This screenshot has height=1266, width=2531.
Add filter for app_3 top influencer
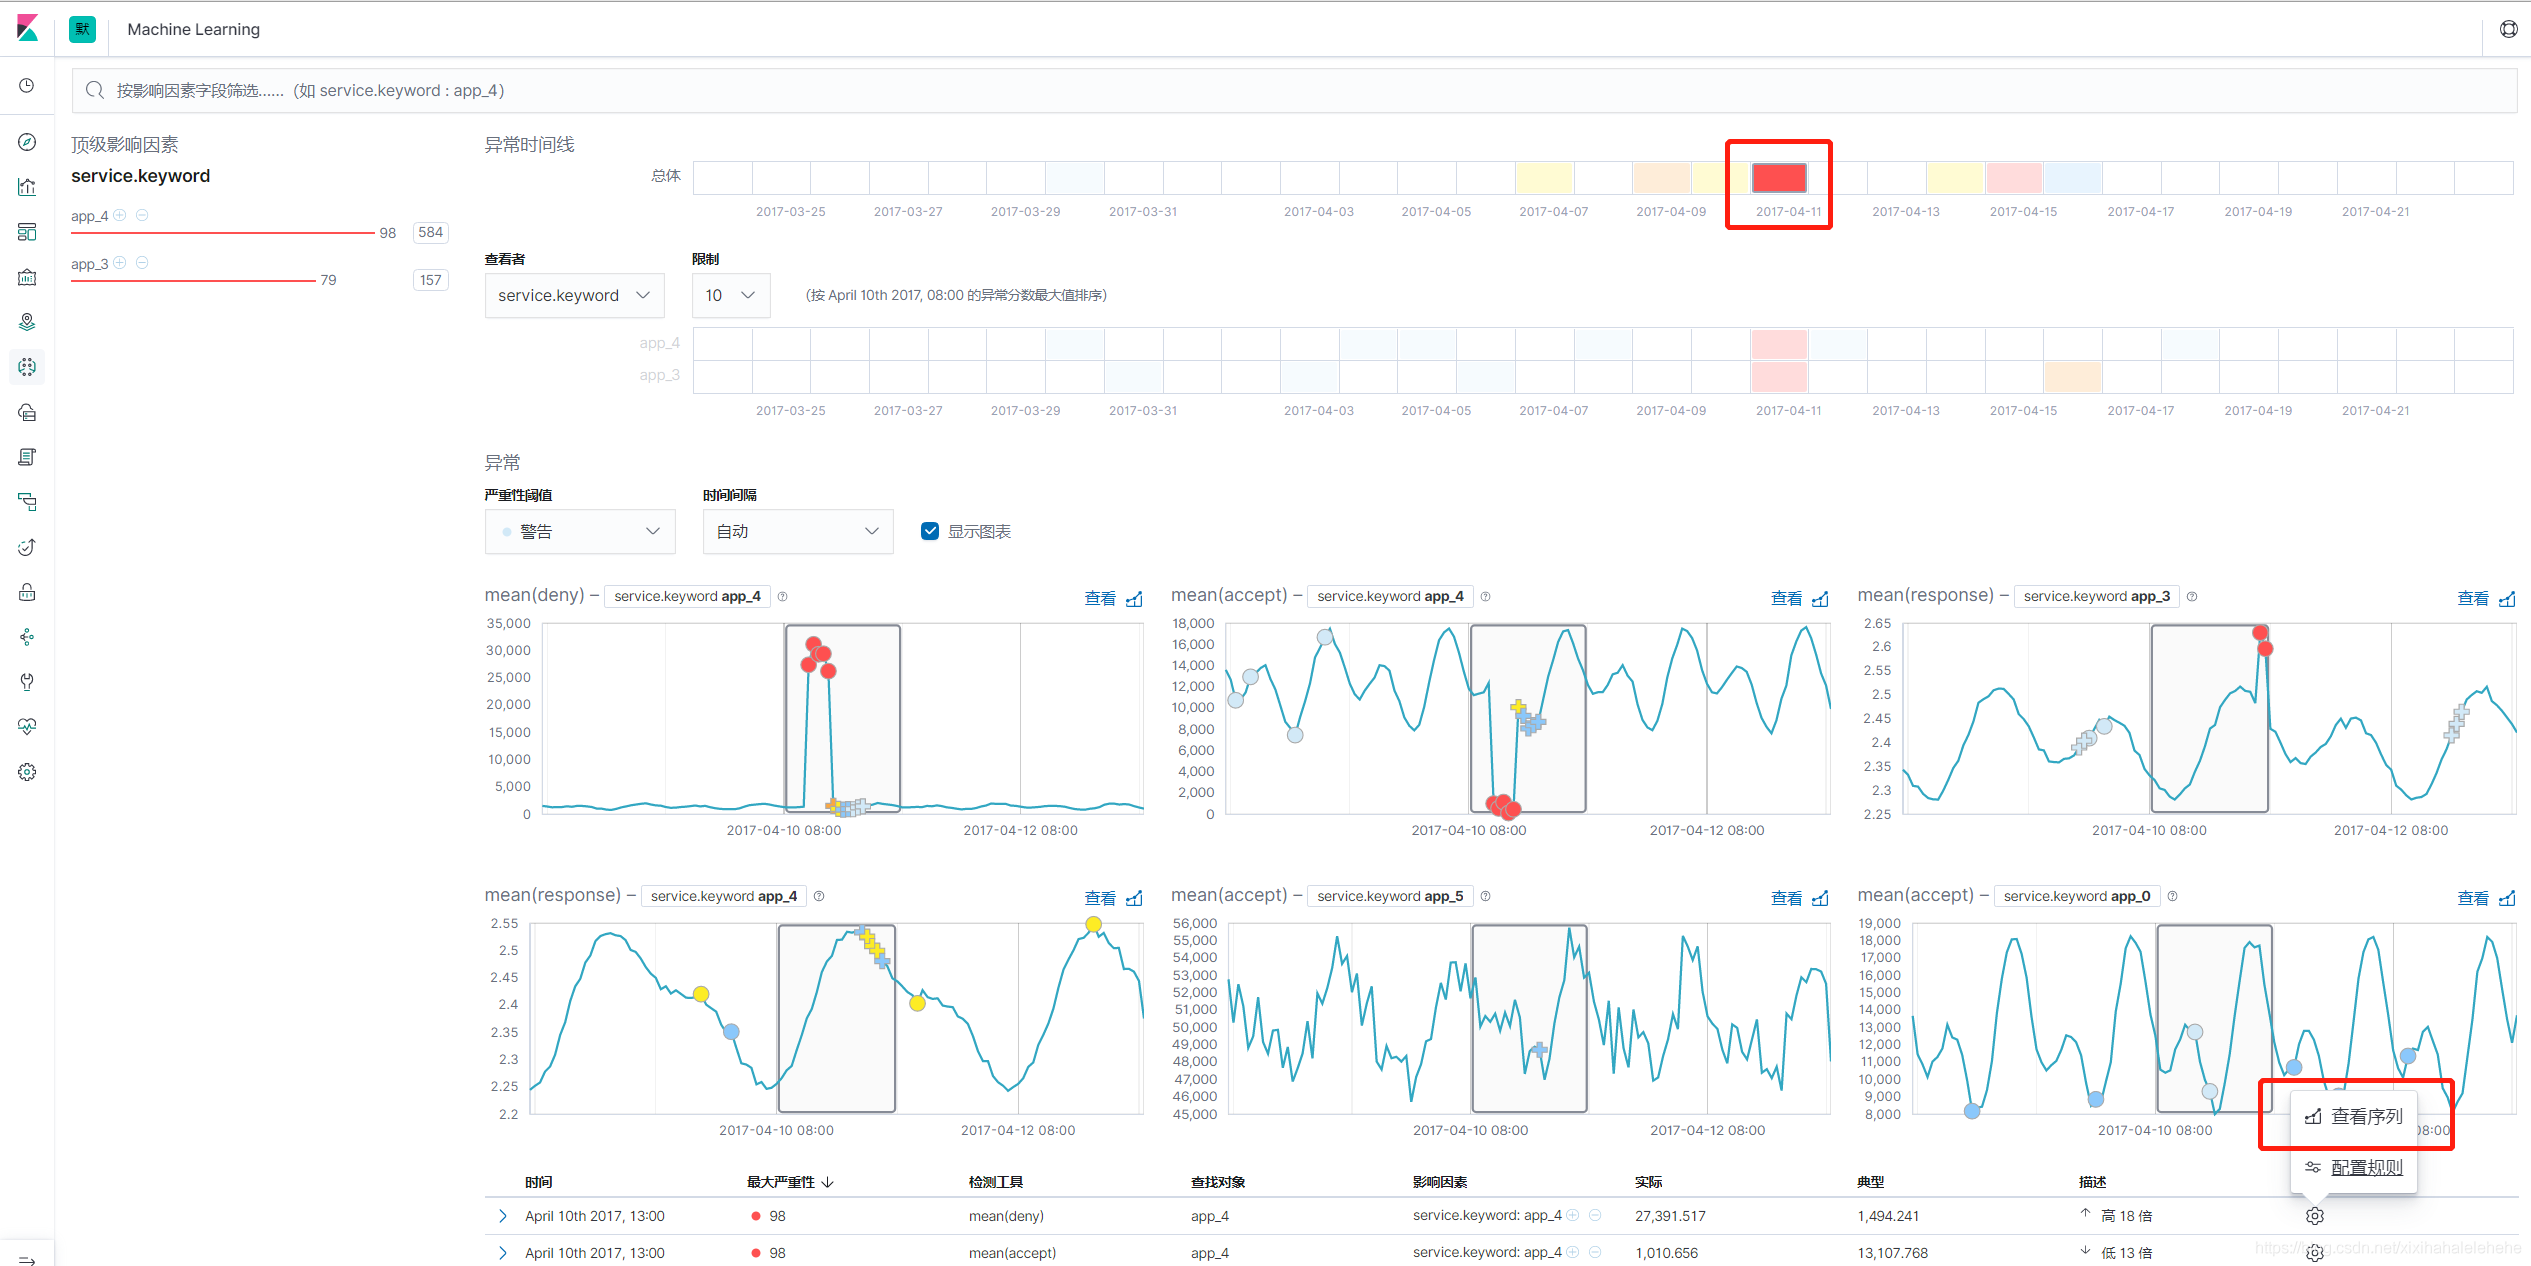120,262
